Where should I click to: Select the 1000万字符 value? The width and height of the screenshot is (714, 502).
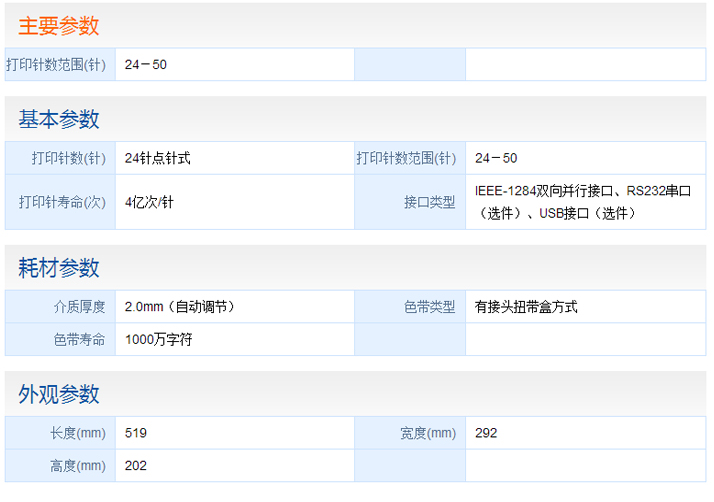click(x=158, y=339)
